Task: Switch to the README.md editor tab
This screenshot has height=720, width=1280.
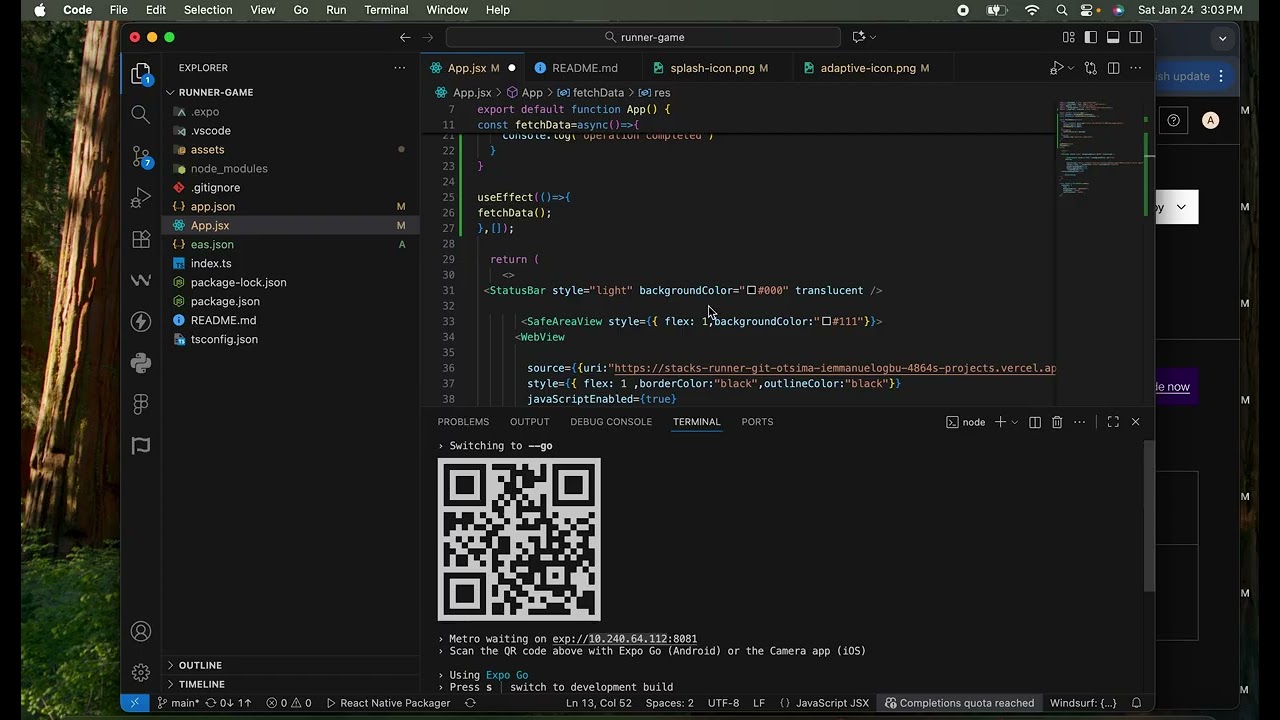Action: coord(584,68)
